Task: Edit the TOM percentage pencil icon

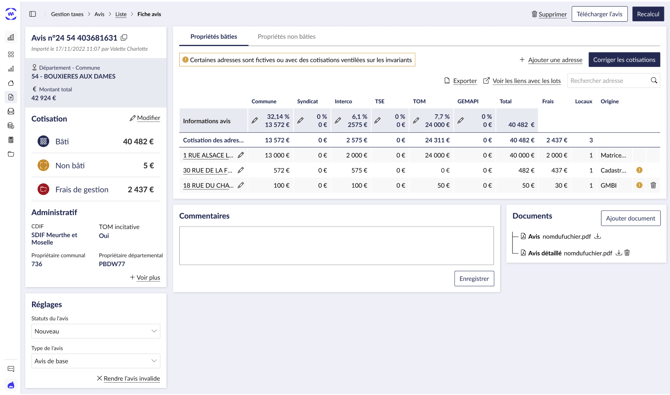Action: pos(416,121)
